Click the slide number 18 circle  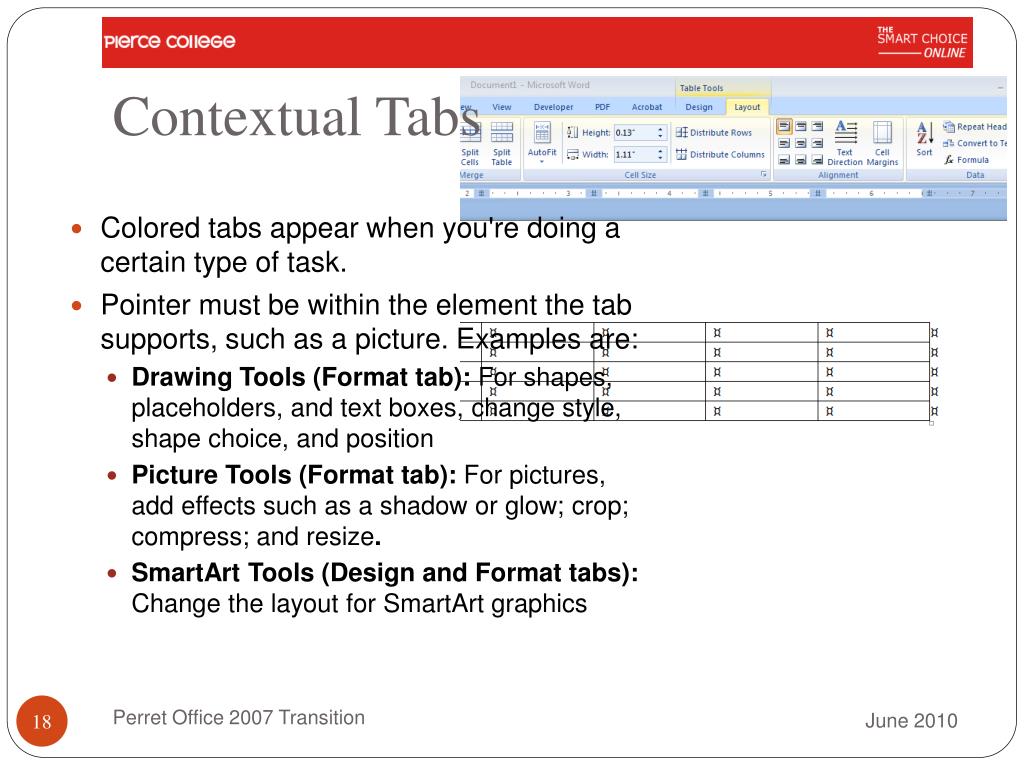point(42,721)
